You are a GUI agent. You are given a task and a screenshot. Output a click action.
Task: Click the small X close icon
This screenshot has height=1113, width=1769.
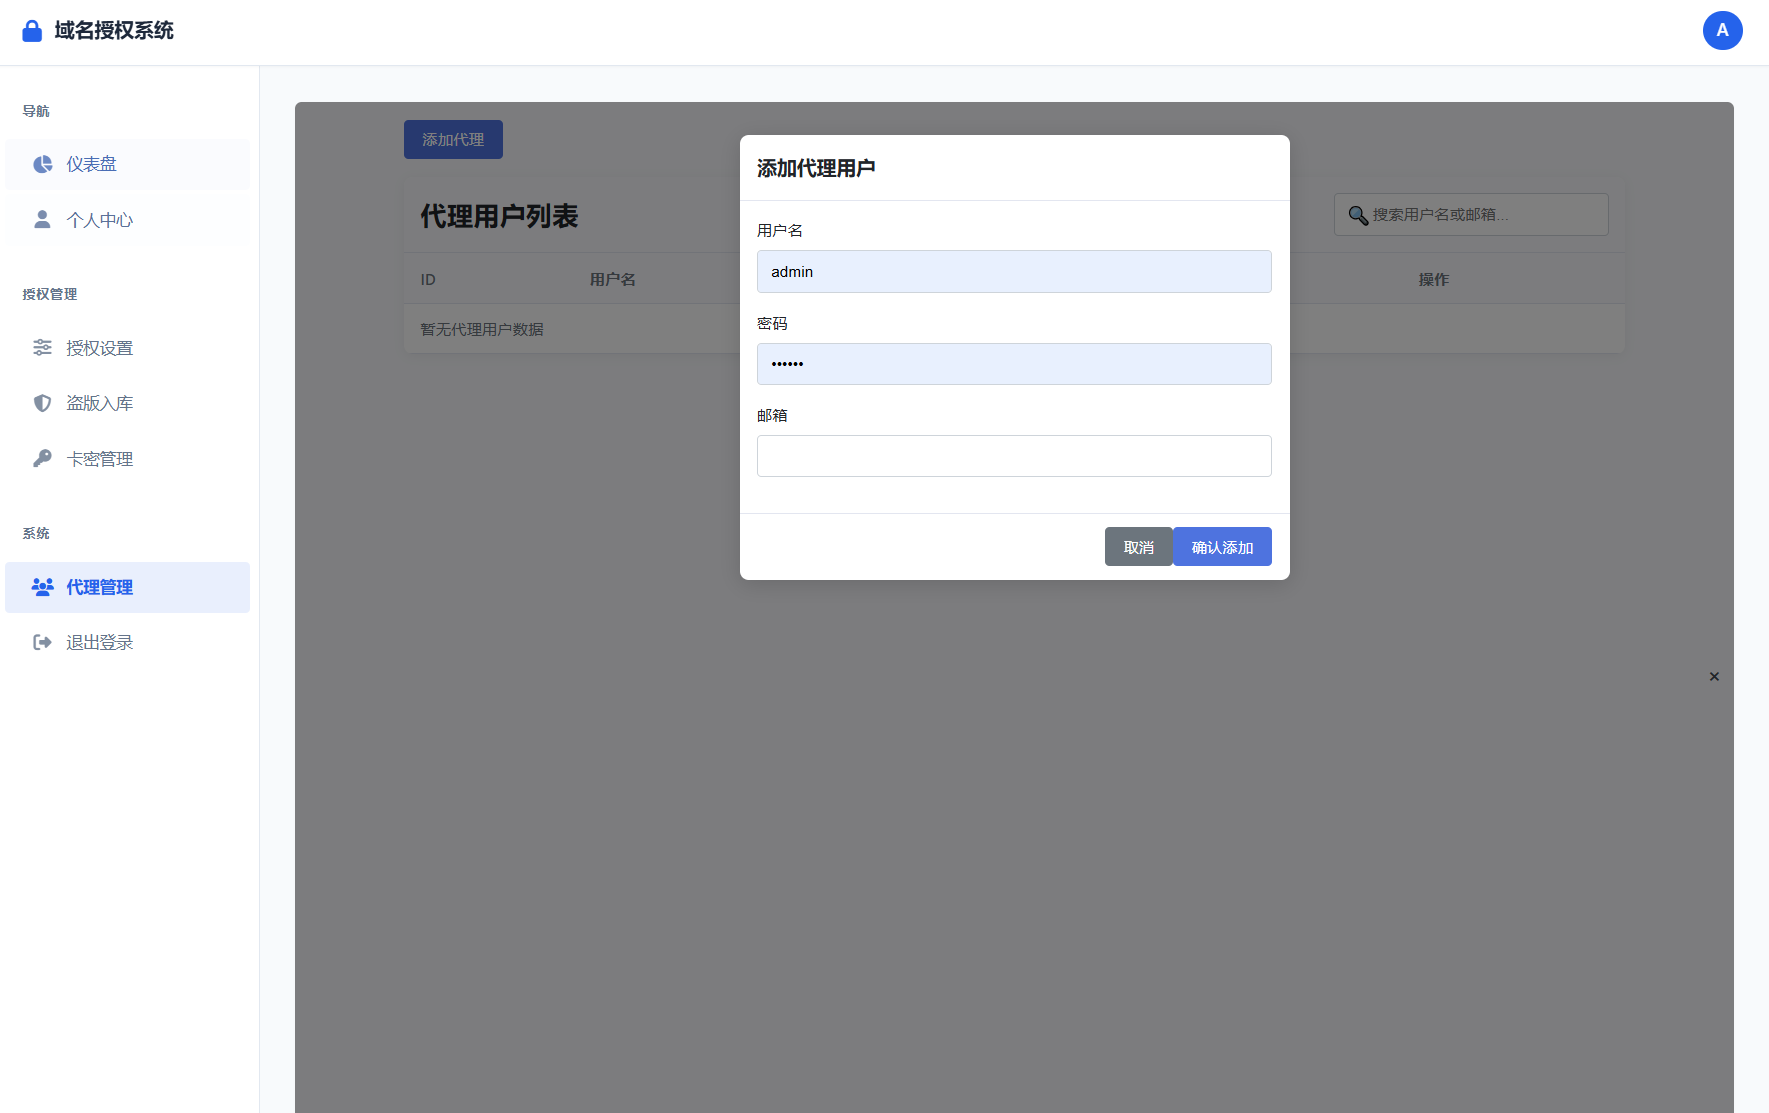pos(1714,677)
